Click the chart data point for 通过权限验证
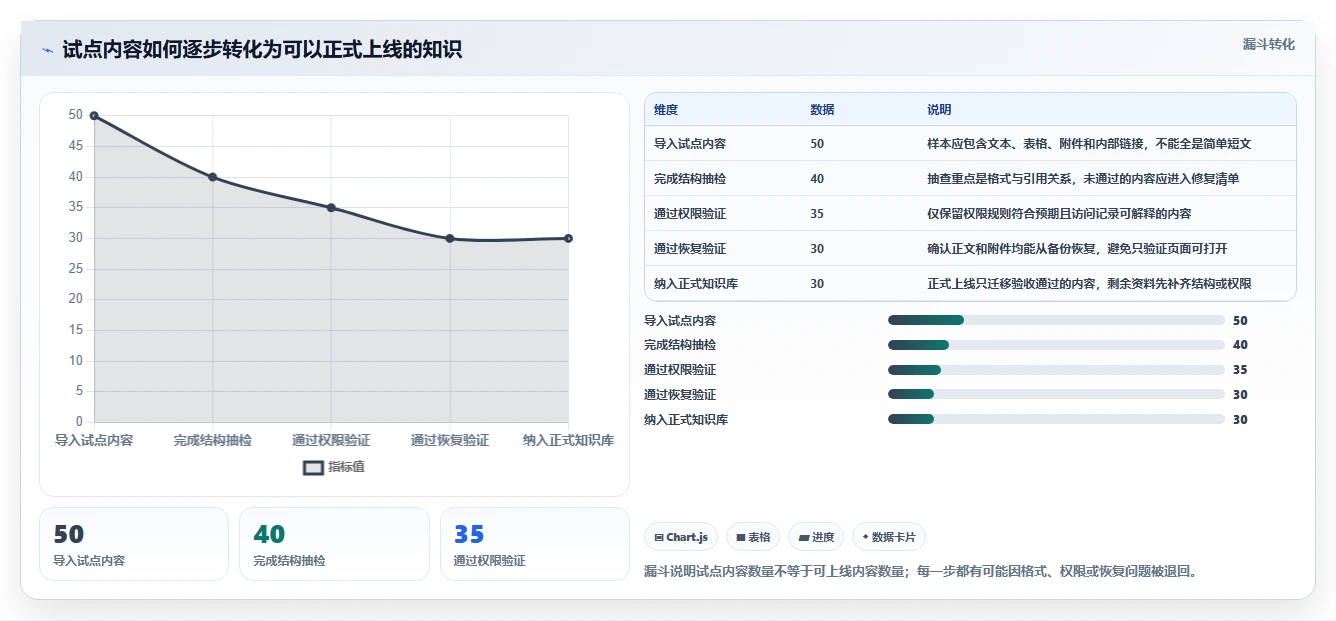The image size is (1336, 621). point(331,208)
